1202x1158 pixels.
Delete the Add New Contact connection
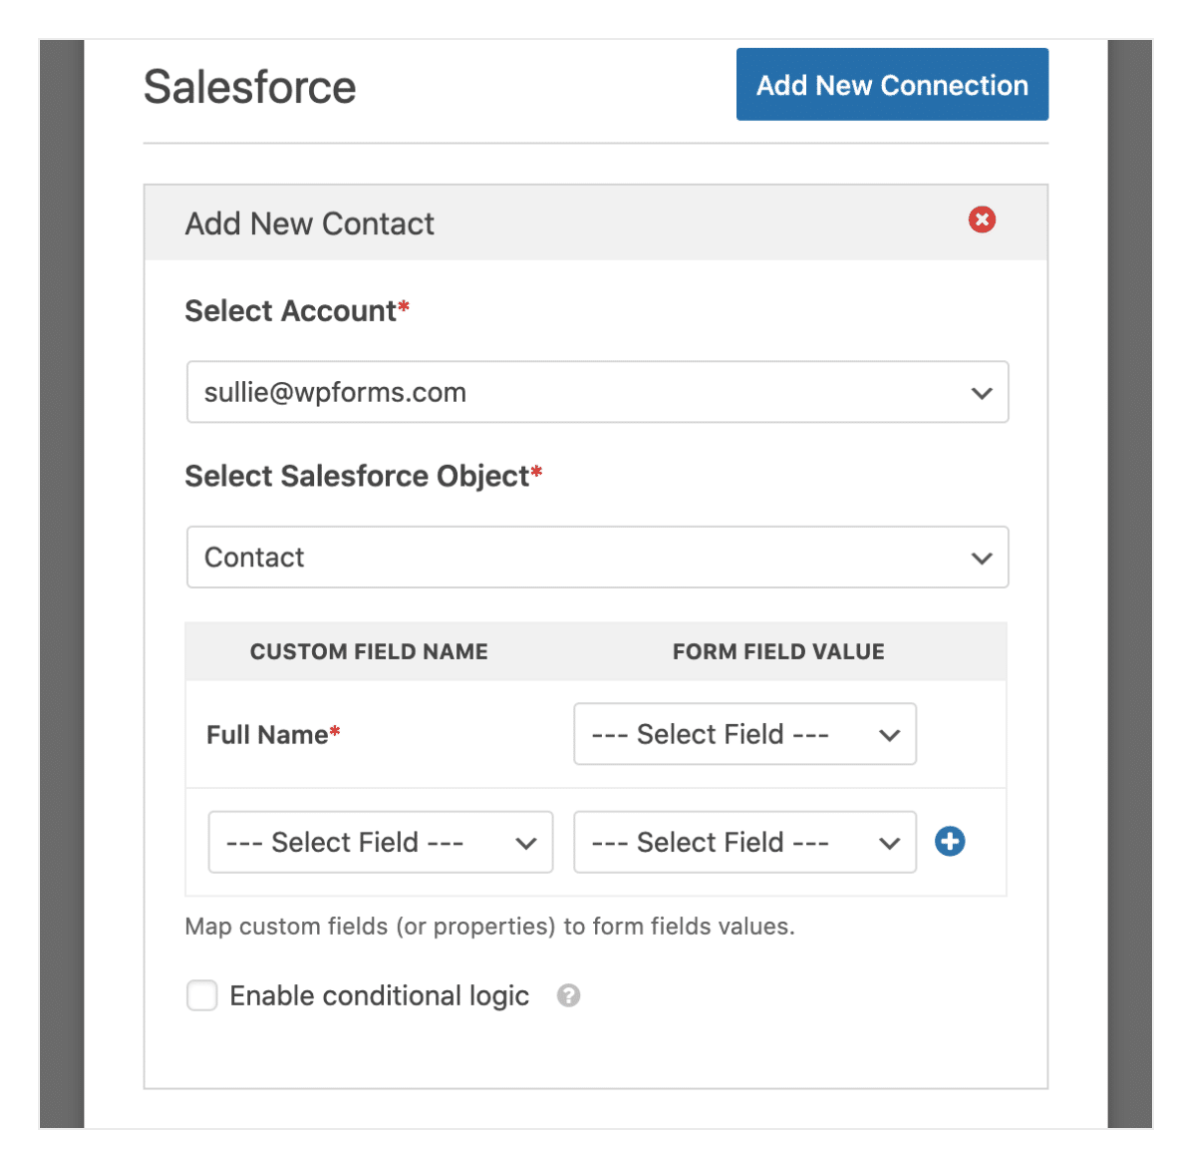click(x=981, y=220)
